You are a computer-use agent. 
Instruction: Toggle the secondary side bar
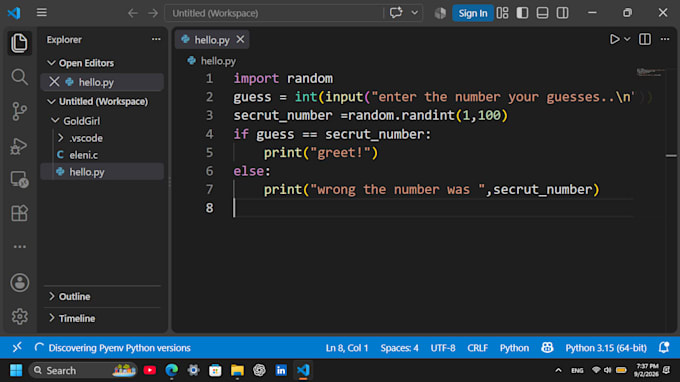(x=562, y=13)
